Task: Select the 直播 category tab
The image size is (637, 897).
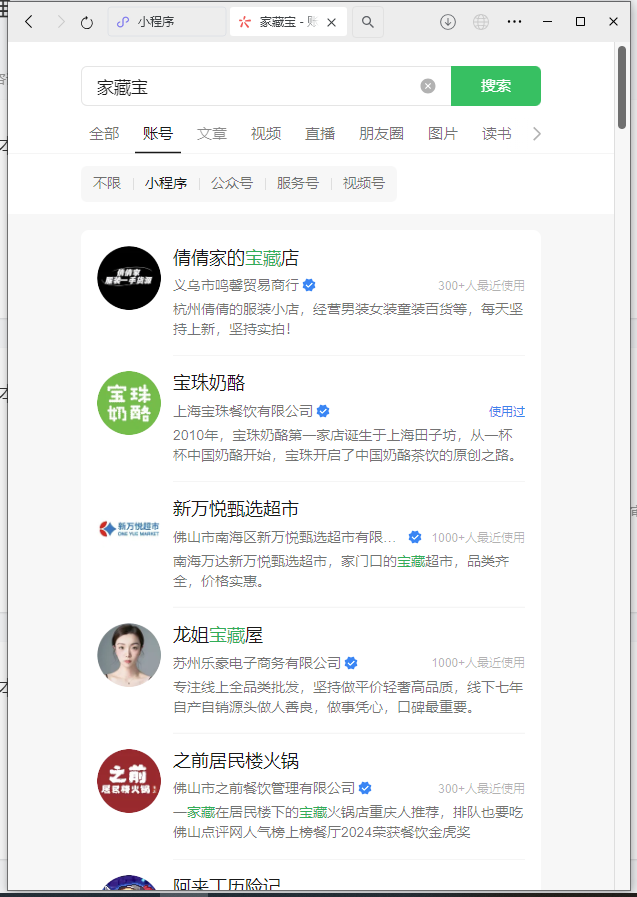Action: 320,134
